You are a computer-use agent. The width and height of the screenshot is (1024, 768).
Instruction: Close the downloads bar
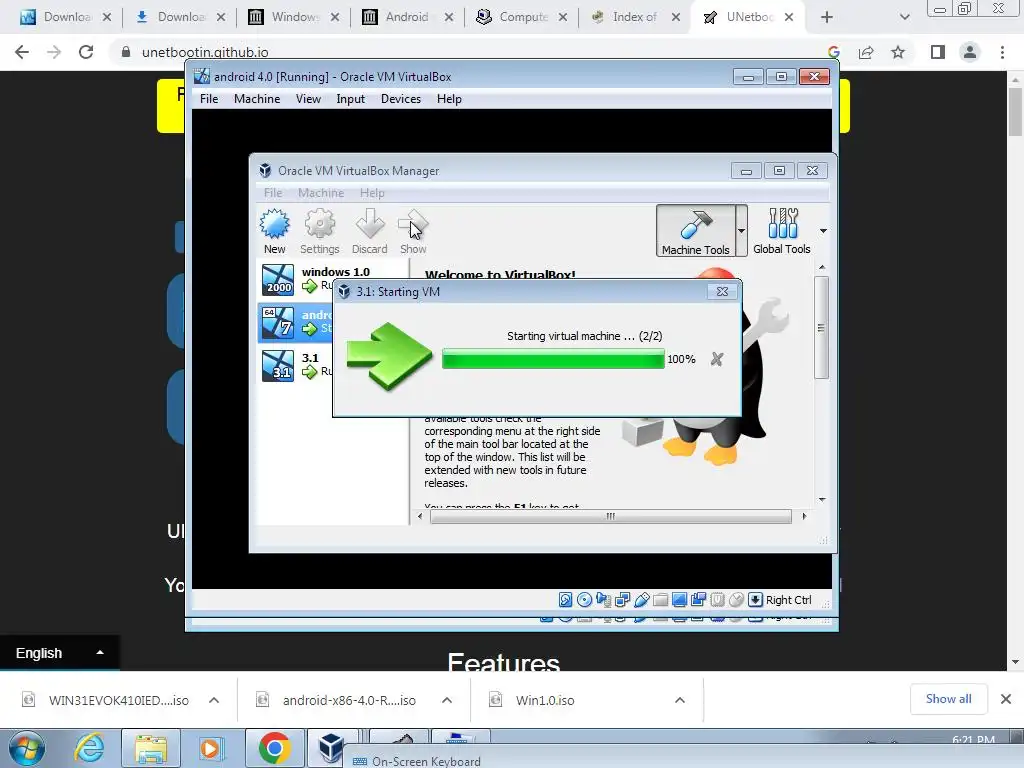pyautogui.click(x=1006, y=699)
